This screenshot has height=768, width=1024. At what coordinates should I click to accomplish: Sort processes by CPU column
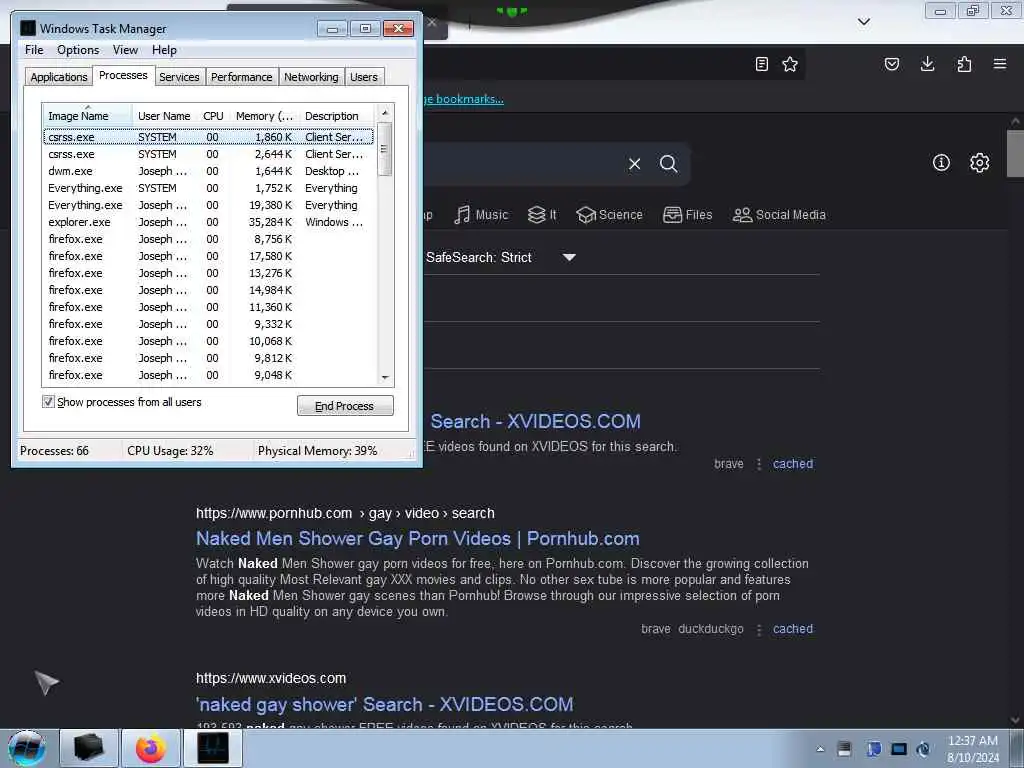213,116
